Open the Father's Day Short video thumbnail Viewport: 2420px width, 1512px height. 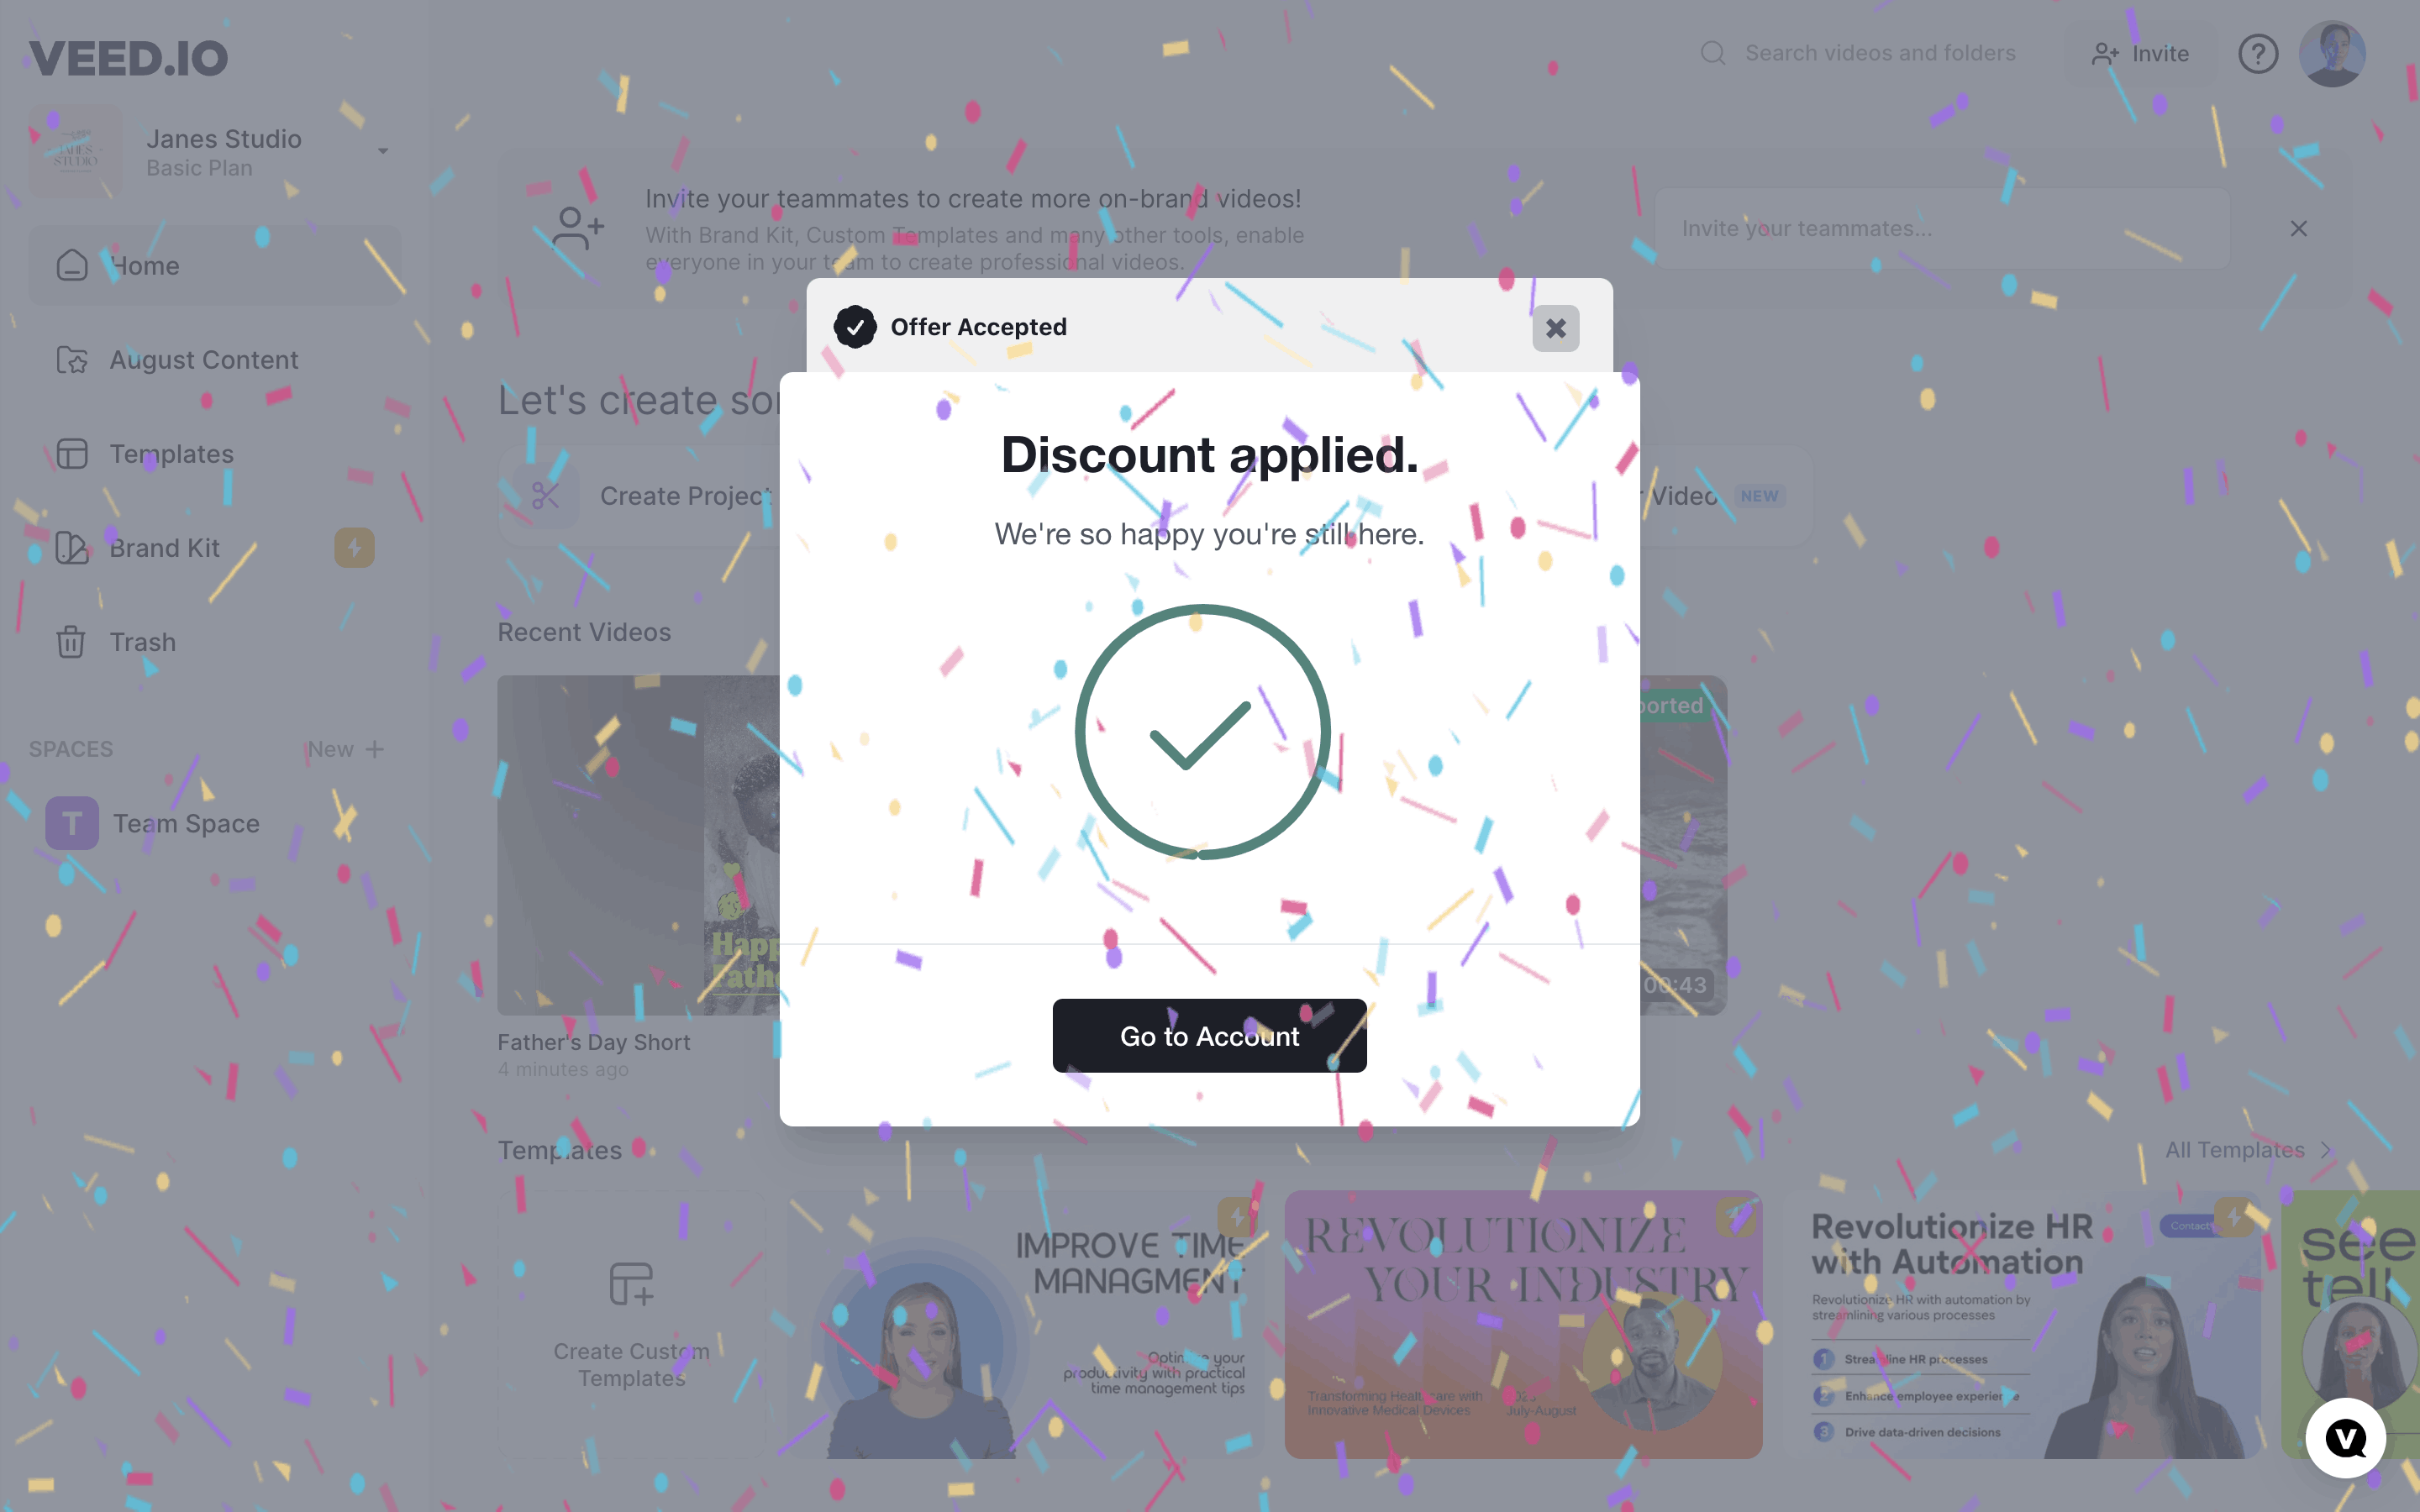639,845
